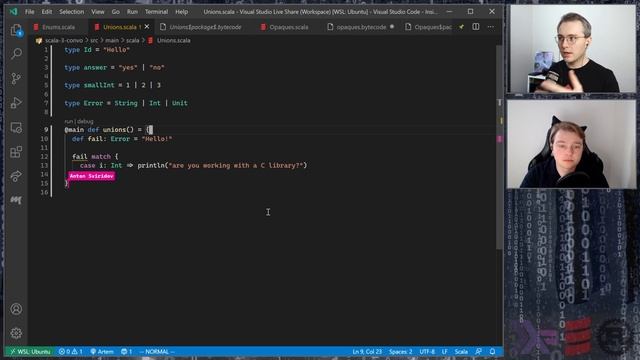640x360 pixels.
Task: Click the feedback icon in status bar
Action: click(x=478, y=351)
